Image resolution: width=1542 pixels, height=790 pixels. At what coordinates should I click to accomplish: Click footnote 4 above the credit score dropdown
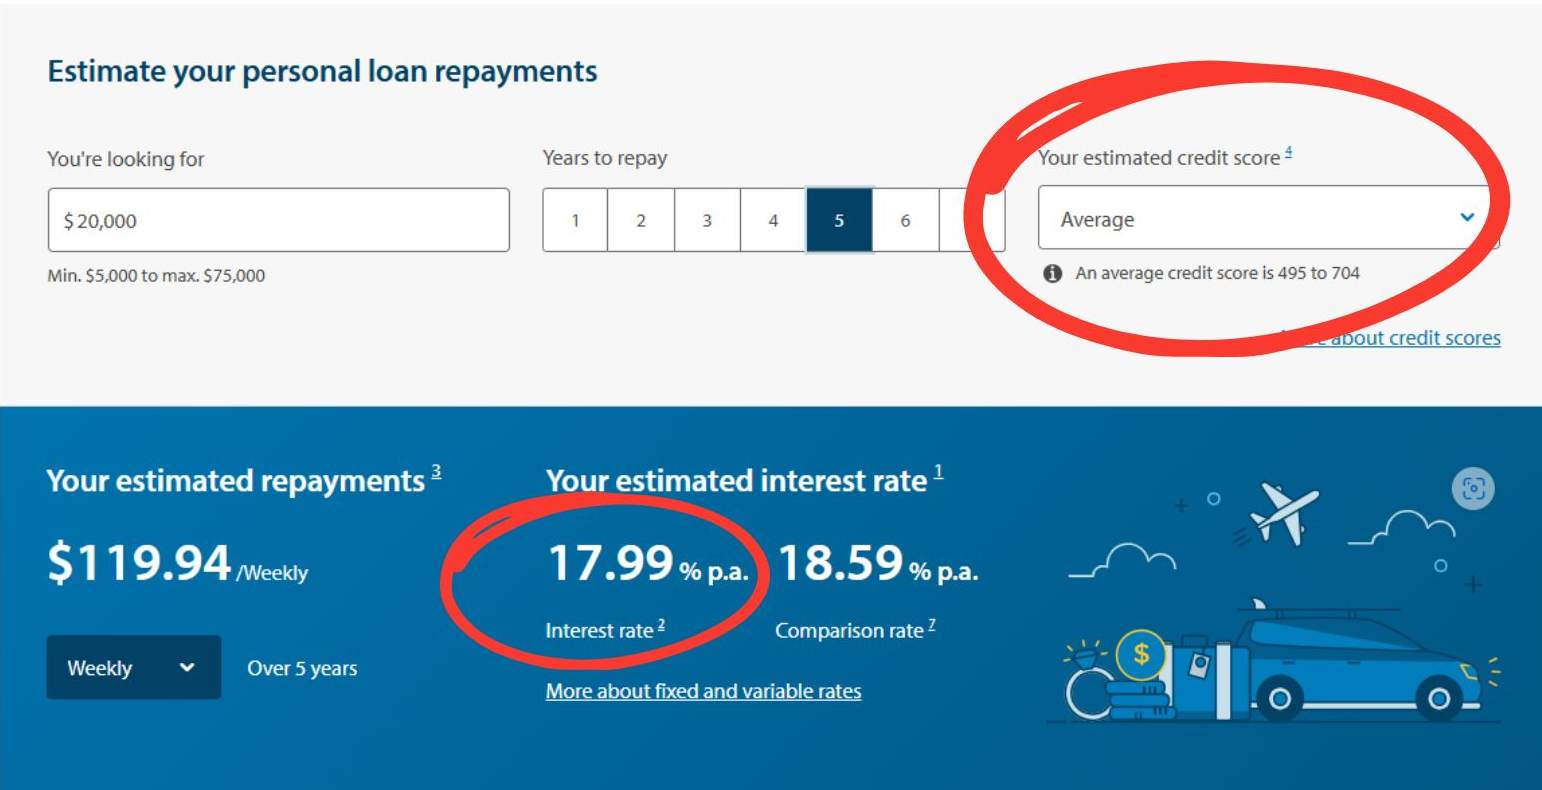pos(1288,153)
